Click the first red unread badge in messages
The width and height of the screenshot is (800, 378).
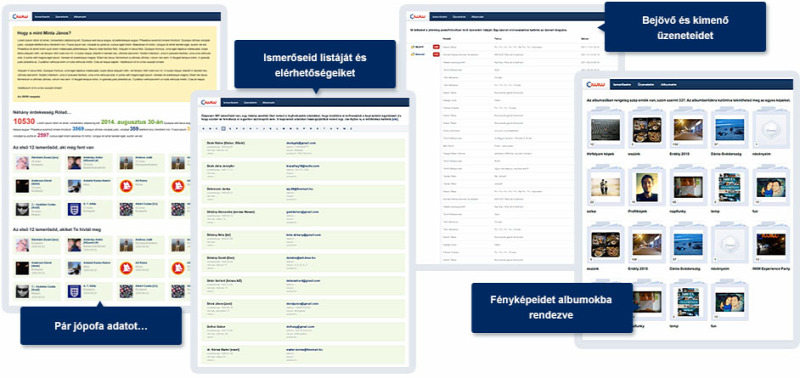436,47
